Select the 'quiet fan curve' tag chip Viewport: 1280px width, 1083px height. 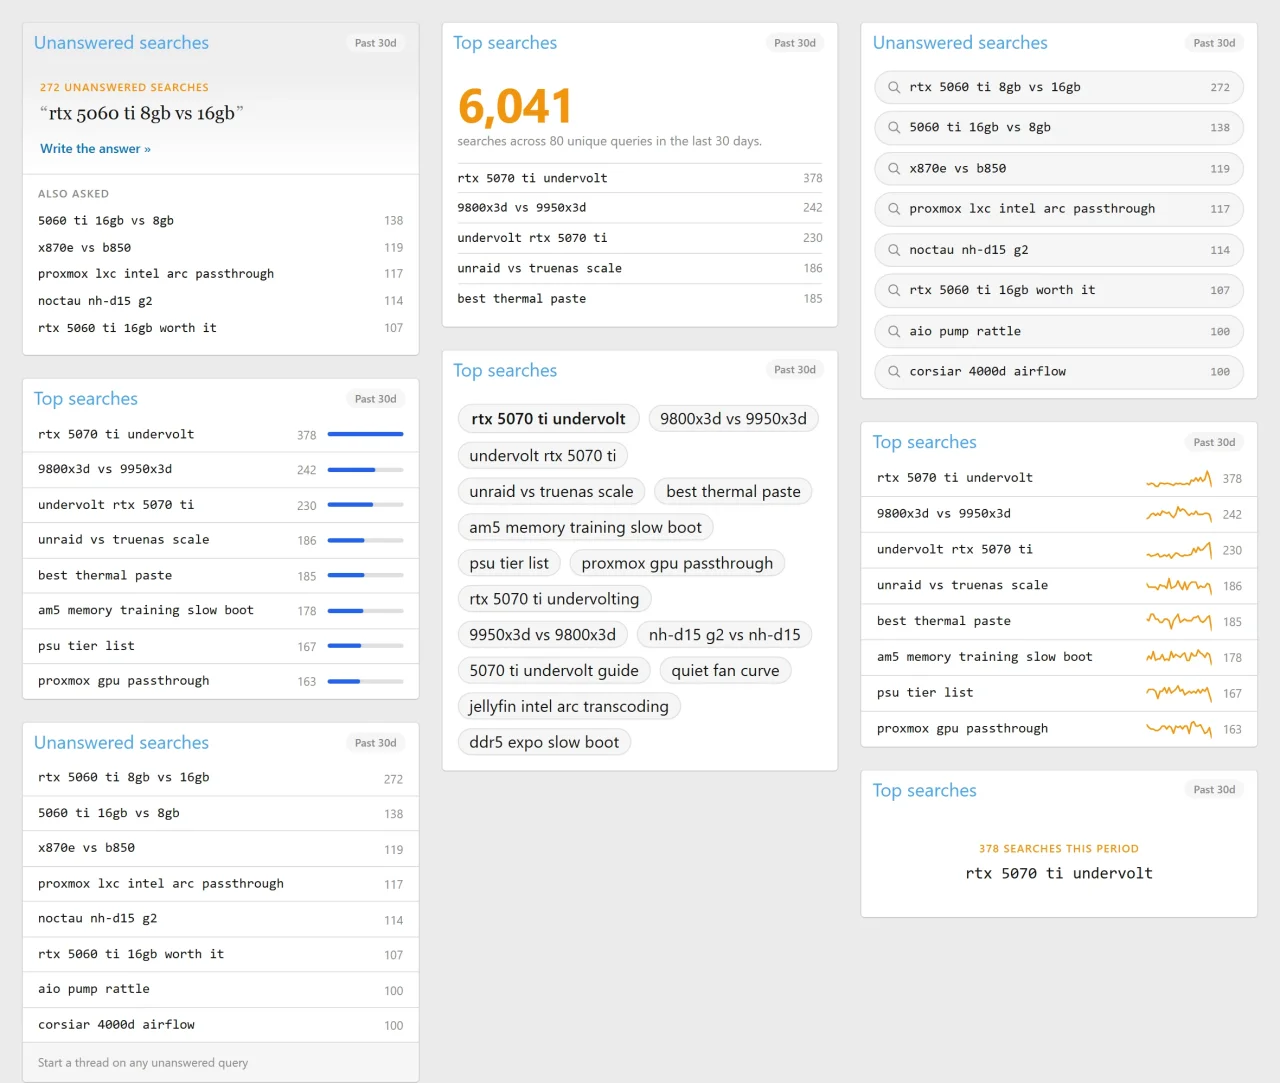(x=725, y=671)
